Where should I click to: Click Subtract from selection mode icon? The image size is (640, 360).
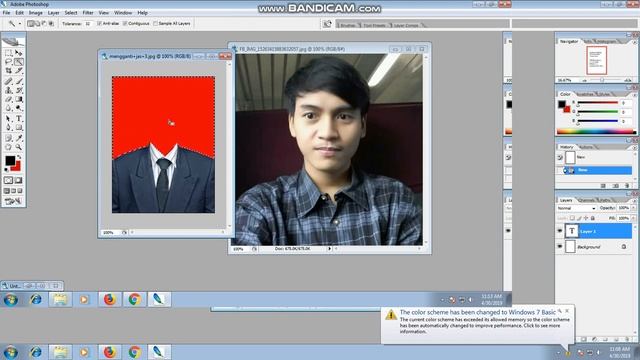coord(44,24)
